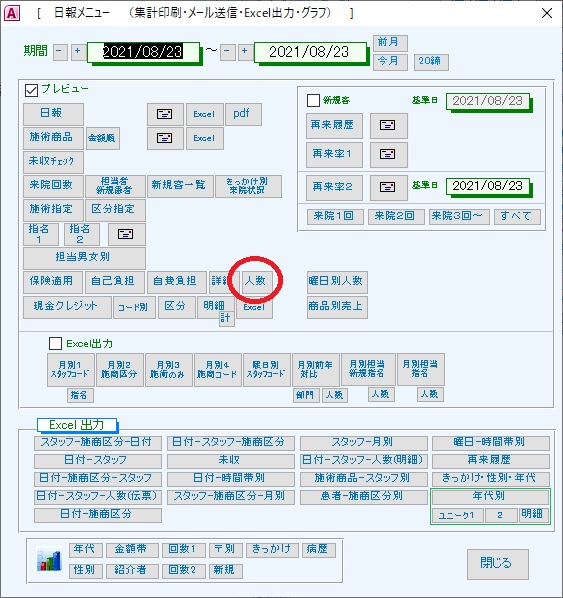This screenshot has height=598, width=563.
Task: Tick the Excel出力 checkbox
Action: pos(55,343)
